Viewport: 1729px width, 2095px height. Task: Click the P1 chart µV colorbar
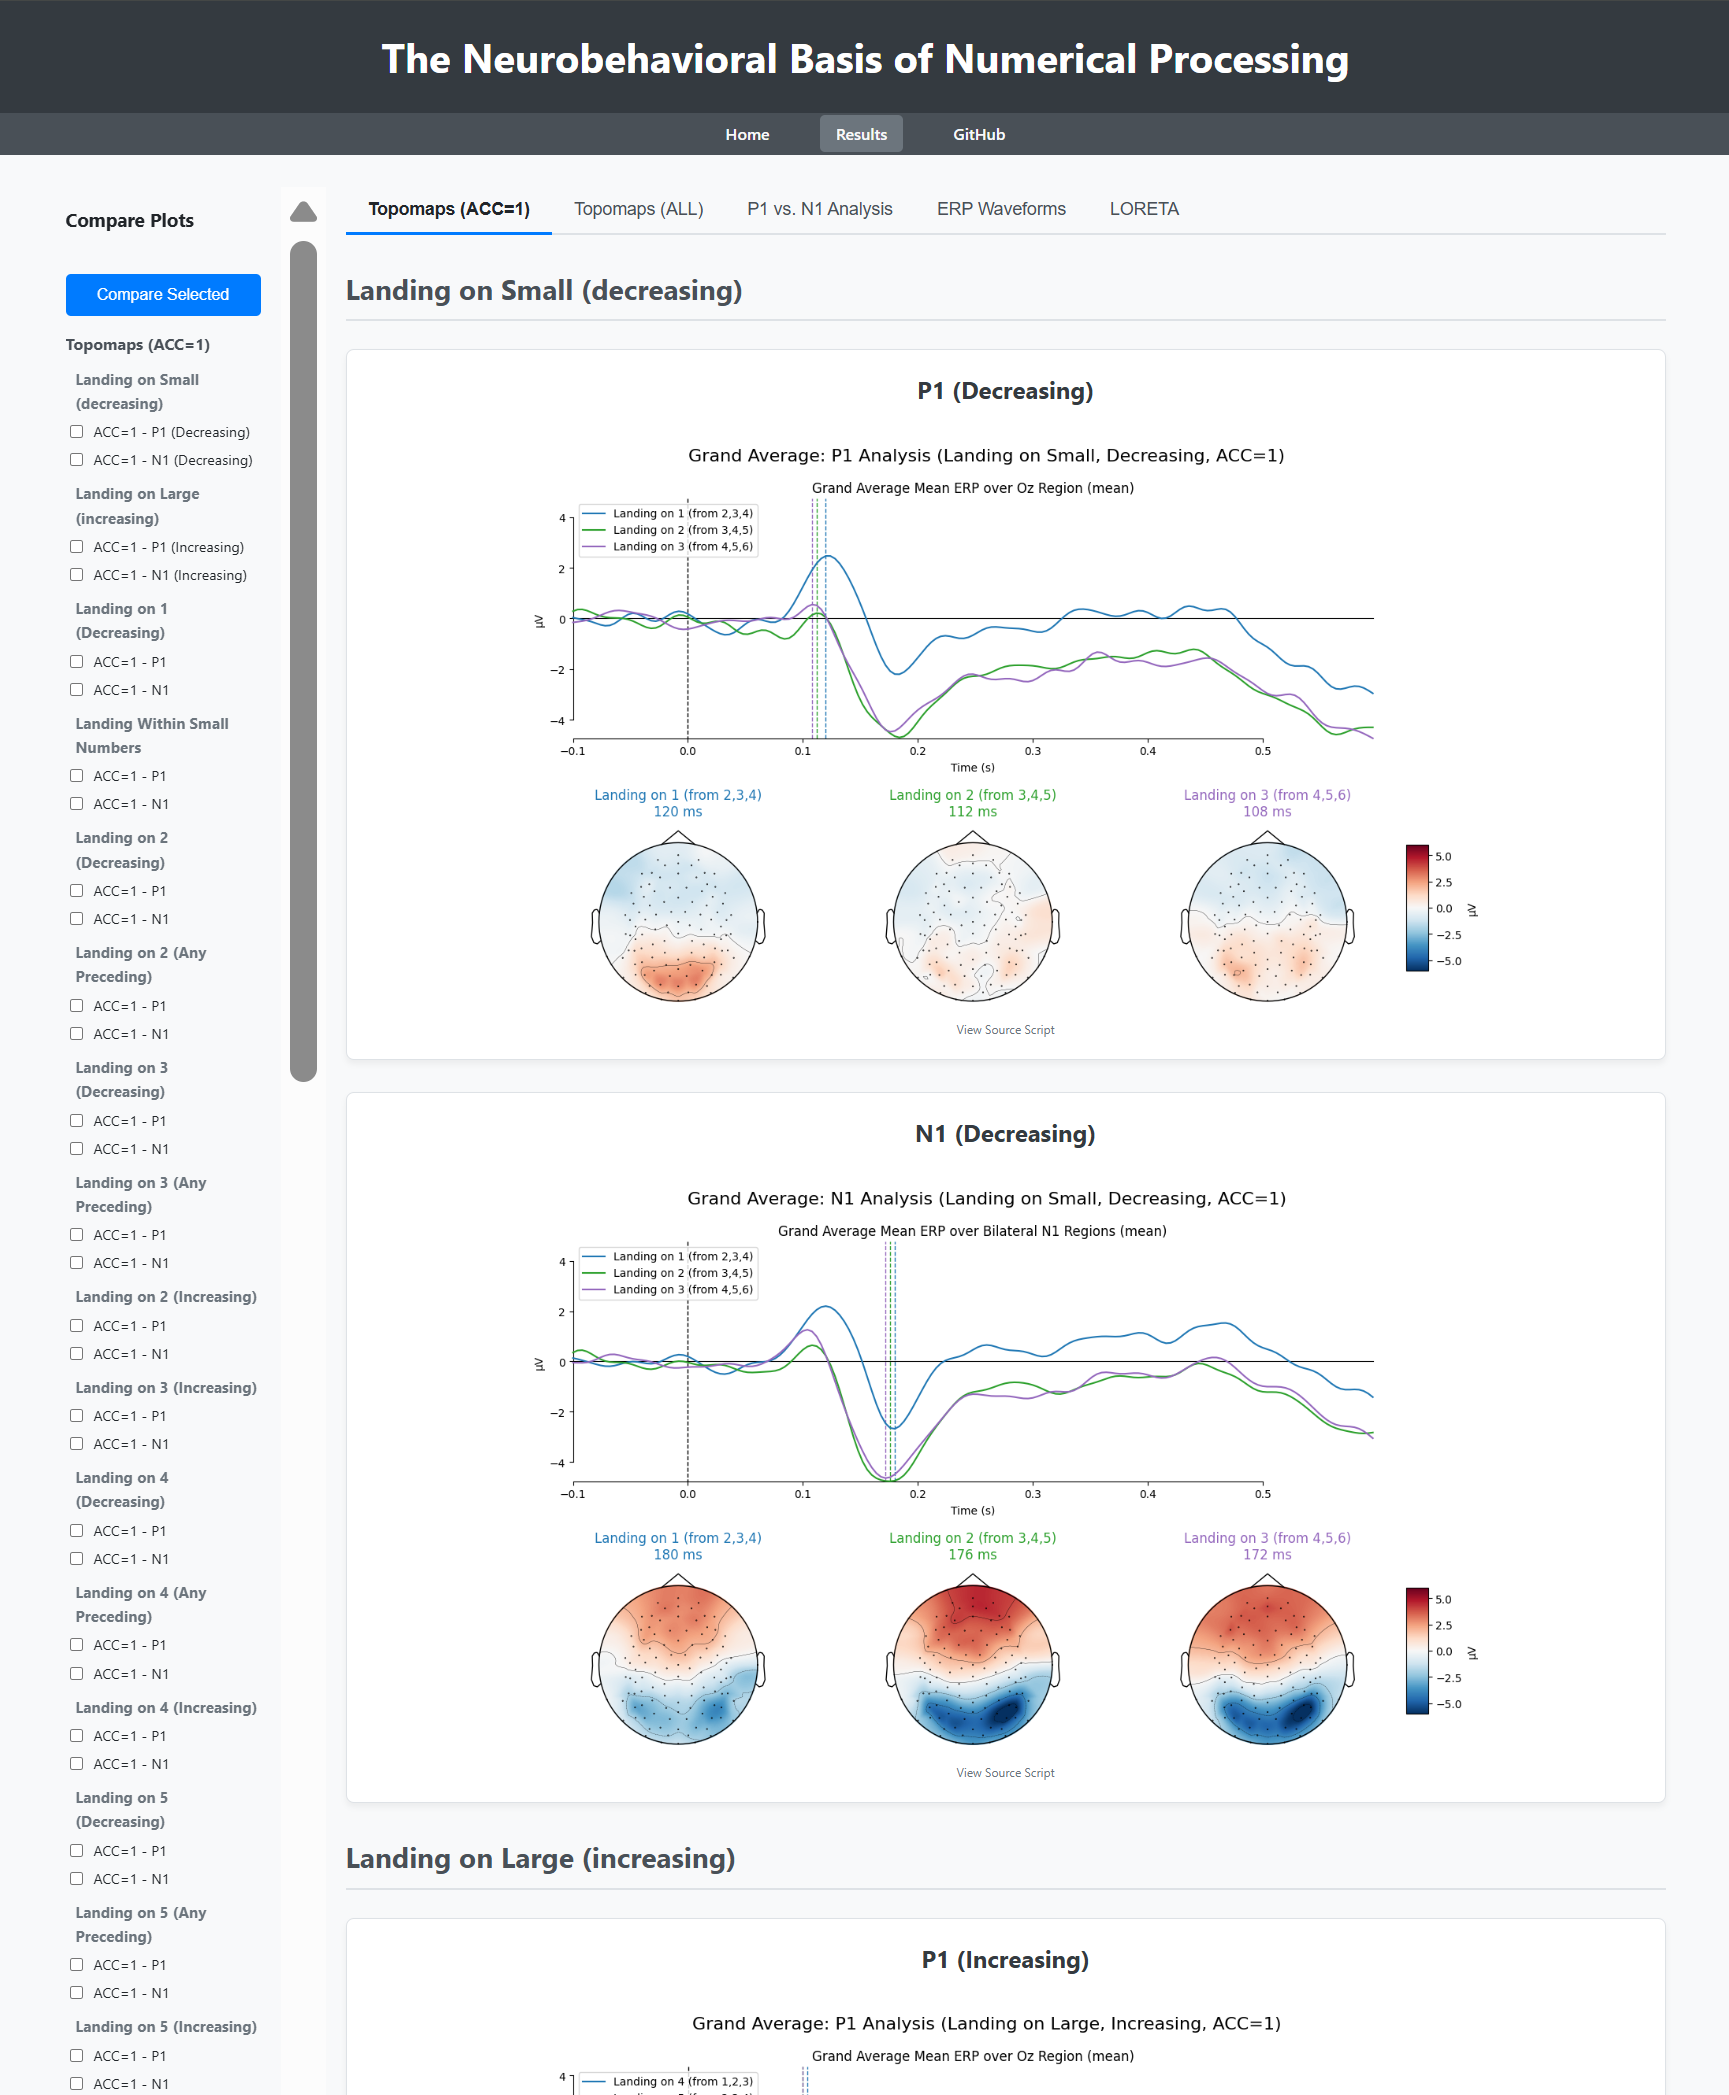click(1417, 908)
